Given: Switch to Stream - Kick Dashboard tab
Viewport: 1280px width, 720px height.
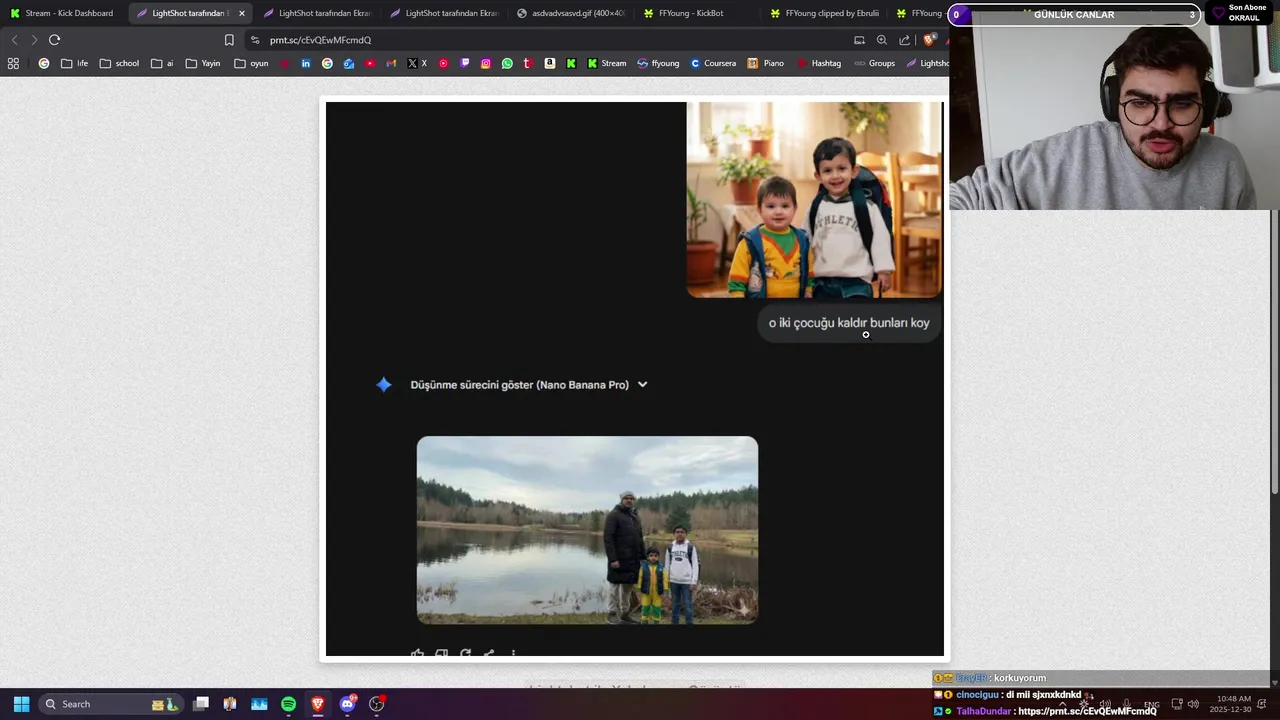Looking at the screenshot, I should pyautogui.click(x=62, y=13).
